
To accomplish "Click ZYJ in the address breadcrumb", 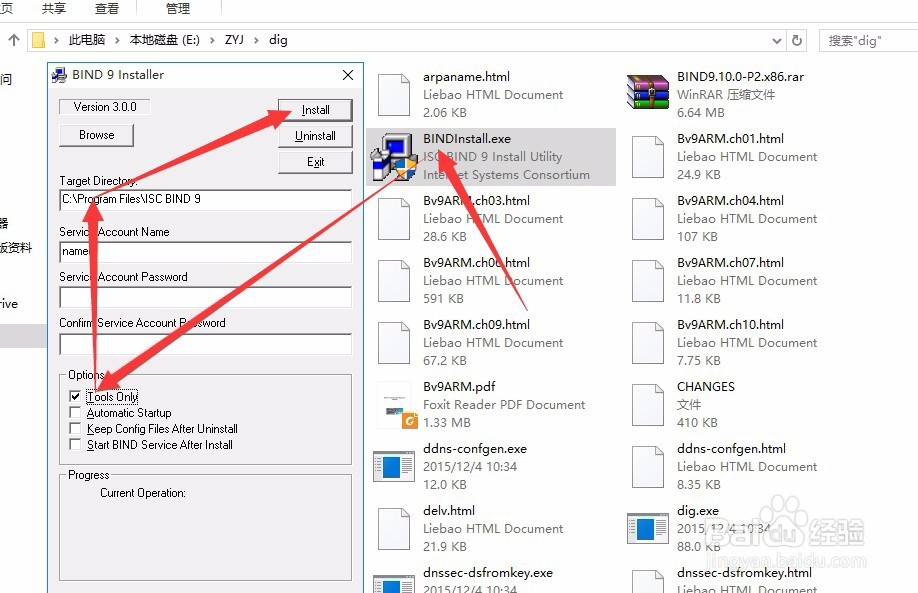I will tap(234, 40).
